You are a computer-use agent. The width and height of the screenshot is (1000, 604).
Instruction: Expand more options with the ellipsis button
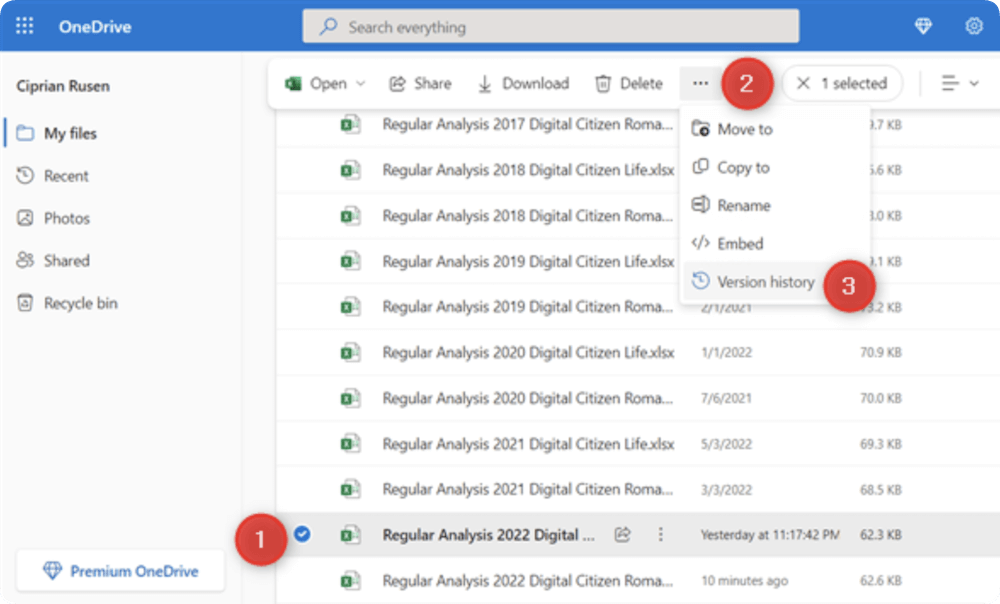[700, 83]
